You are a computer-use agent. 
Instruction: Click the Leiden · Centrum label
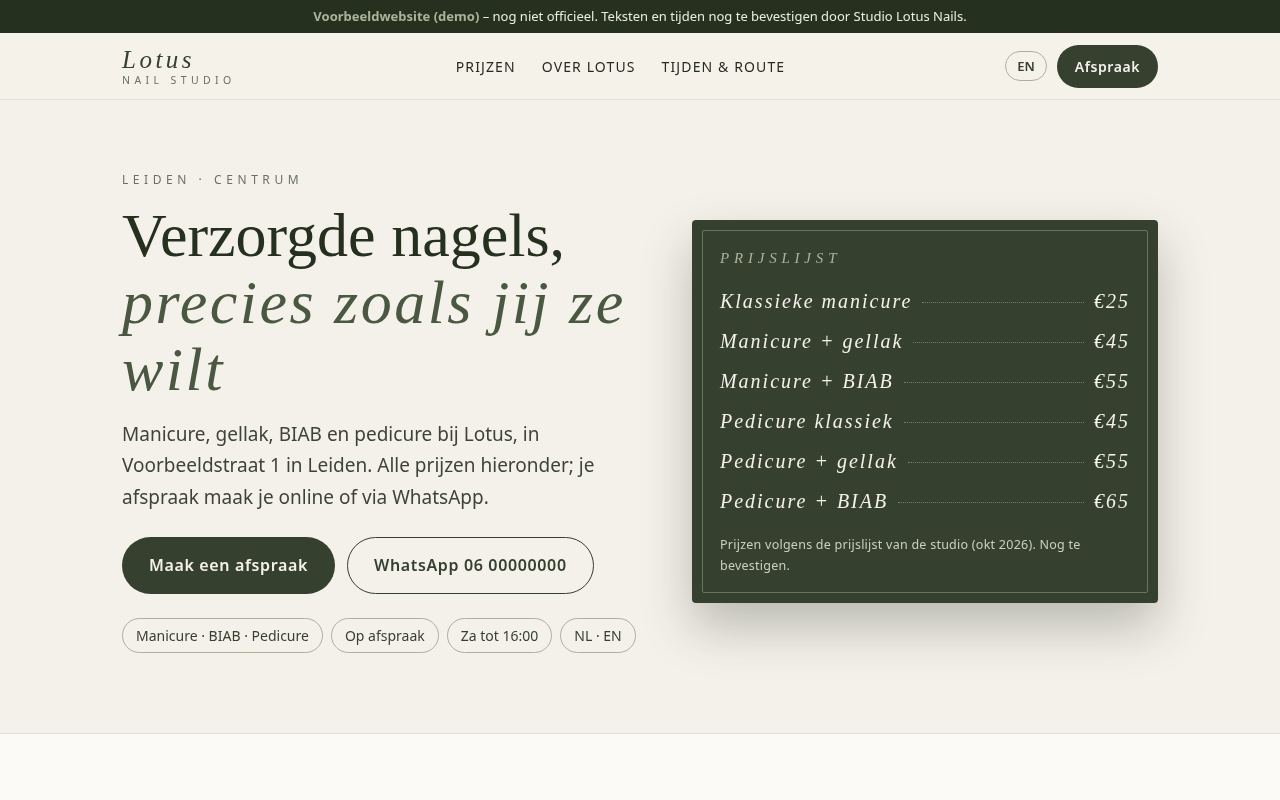(x=212, y=180)
